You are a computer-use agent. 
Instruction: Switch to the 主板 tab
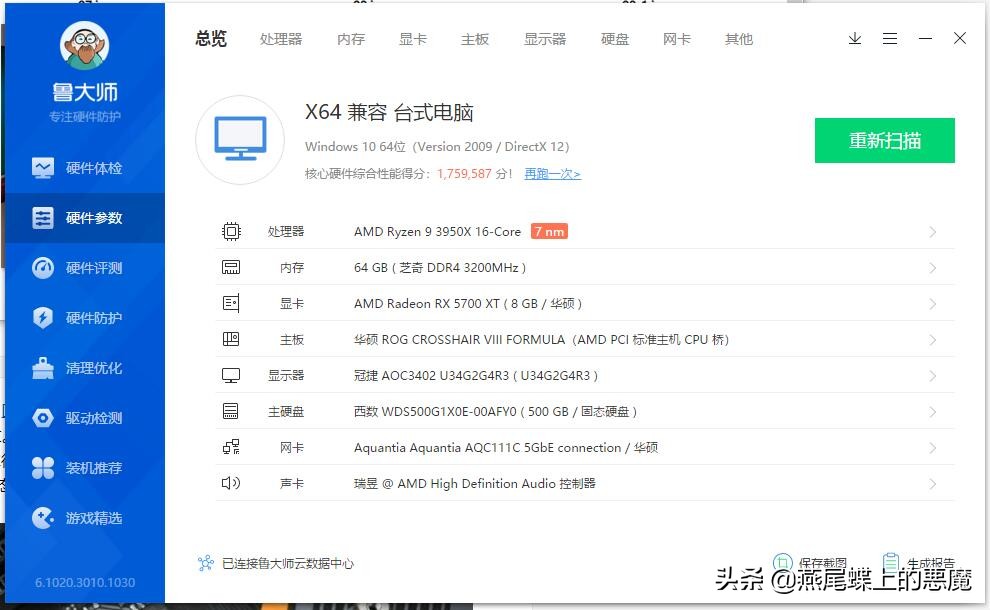475,39
